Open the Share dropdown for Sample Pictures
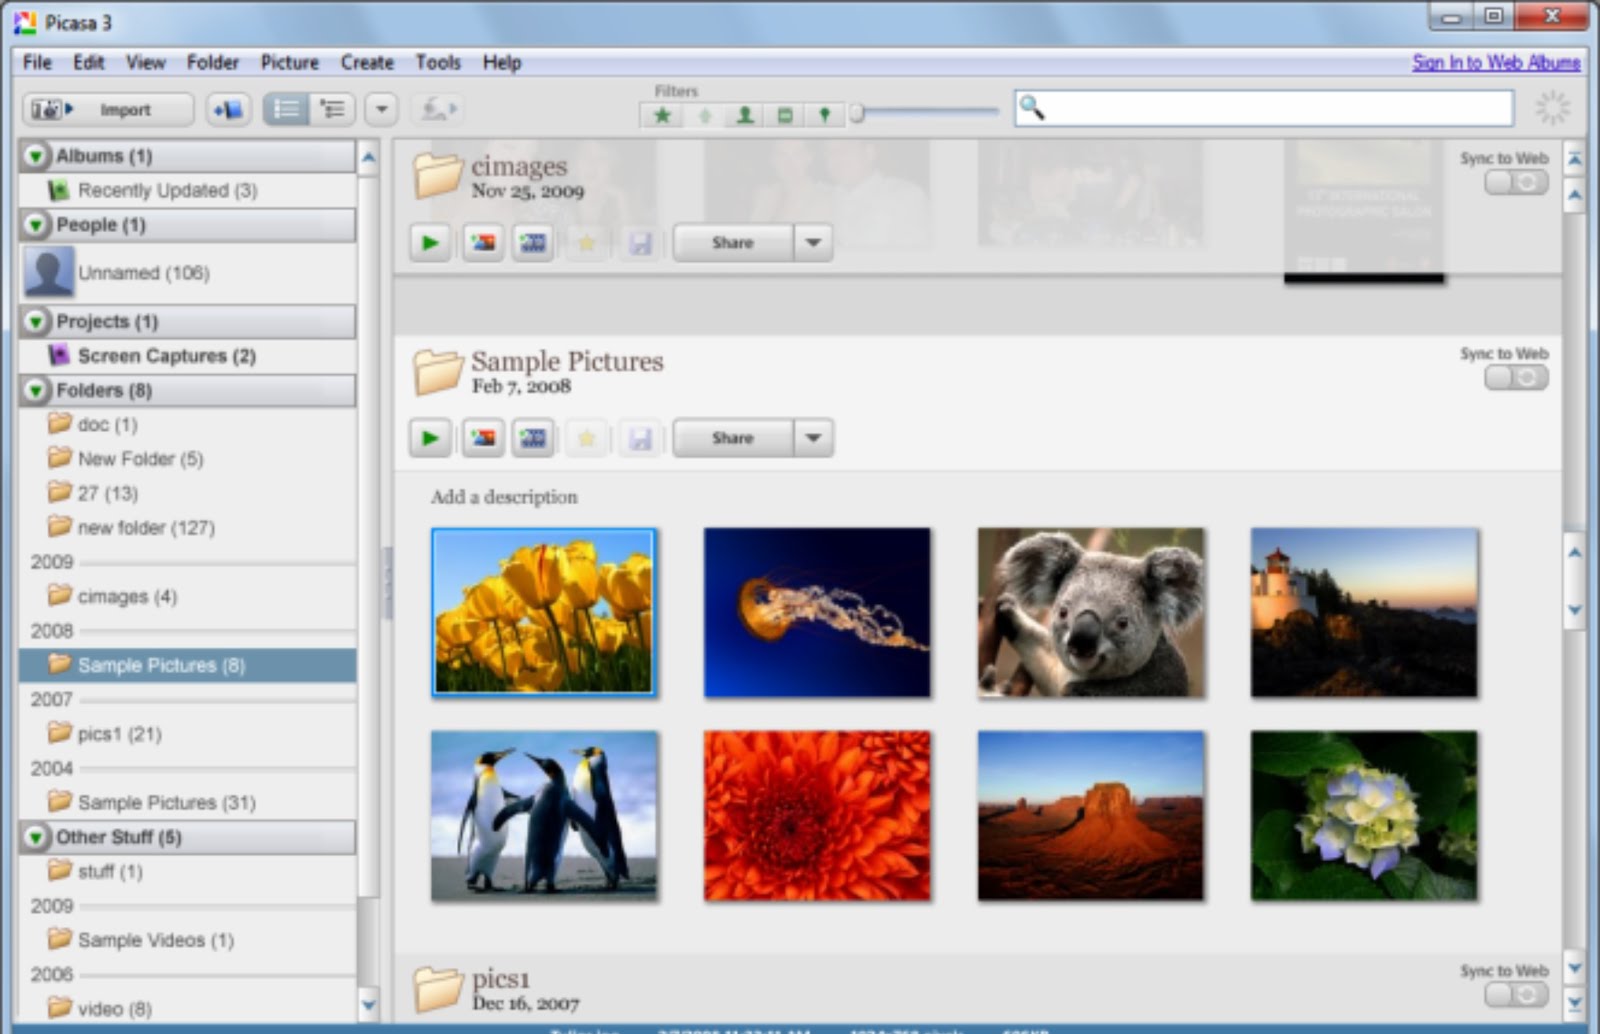 (x=813, y=437)
